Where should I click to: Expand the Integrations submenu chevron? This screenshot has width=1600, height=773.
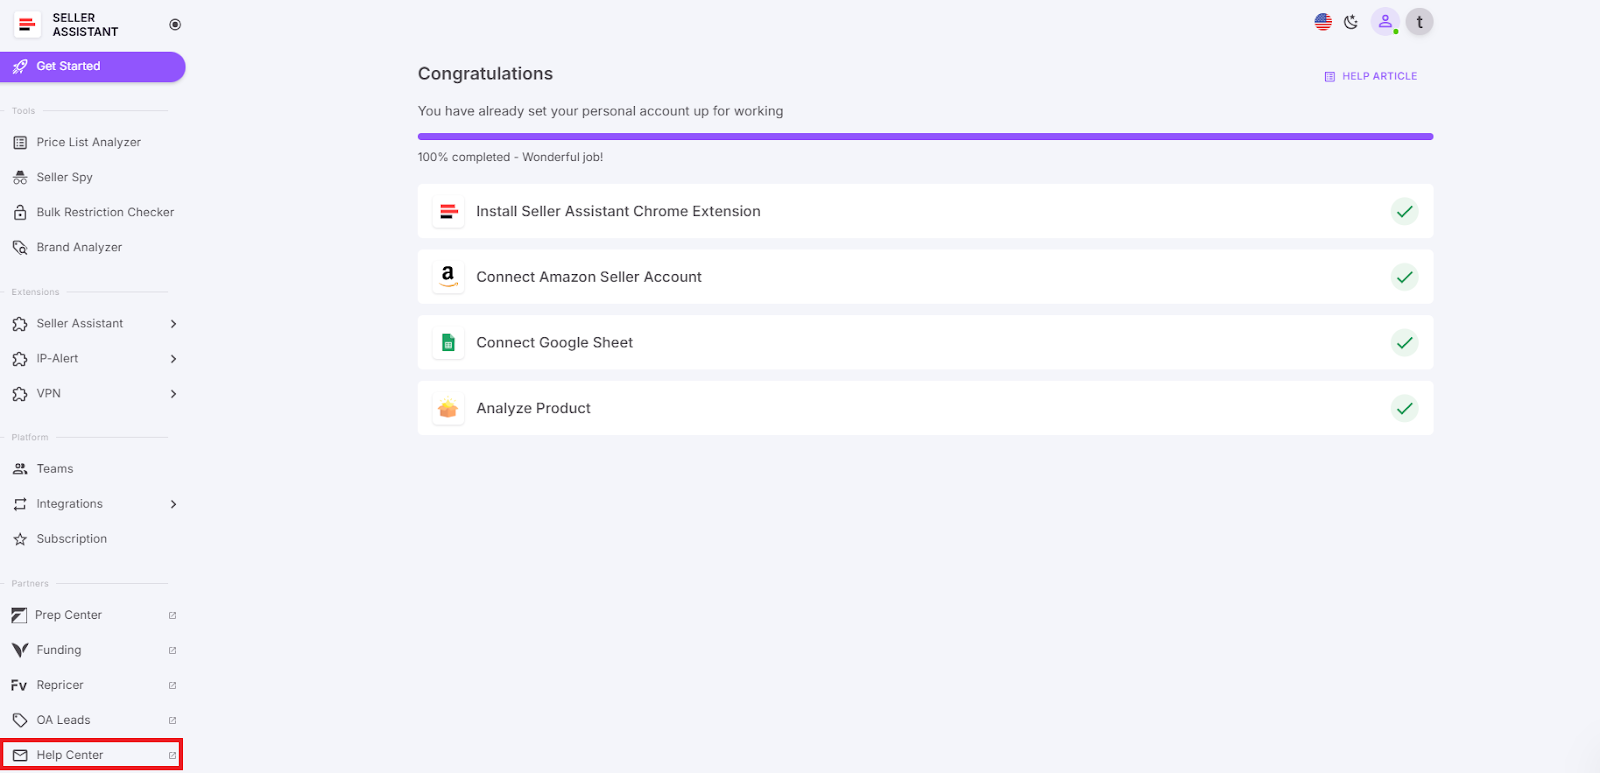173,504
